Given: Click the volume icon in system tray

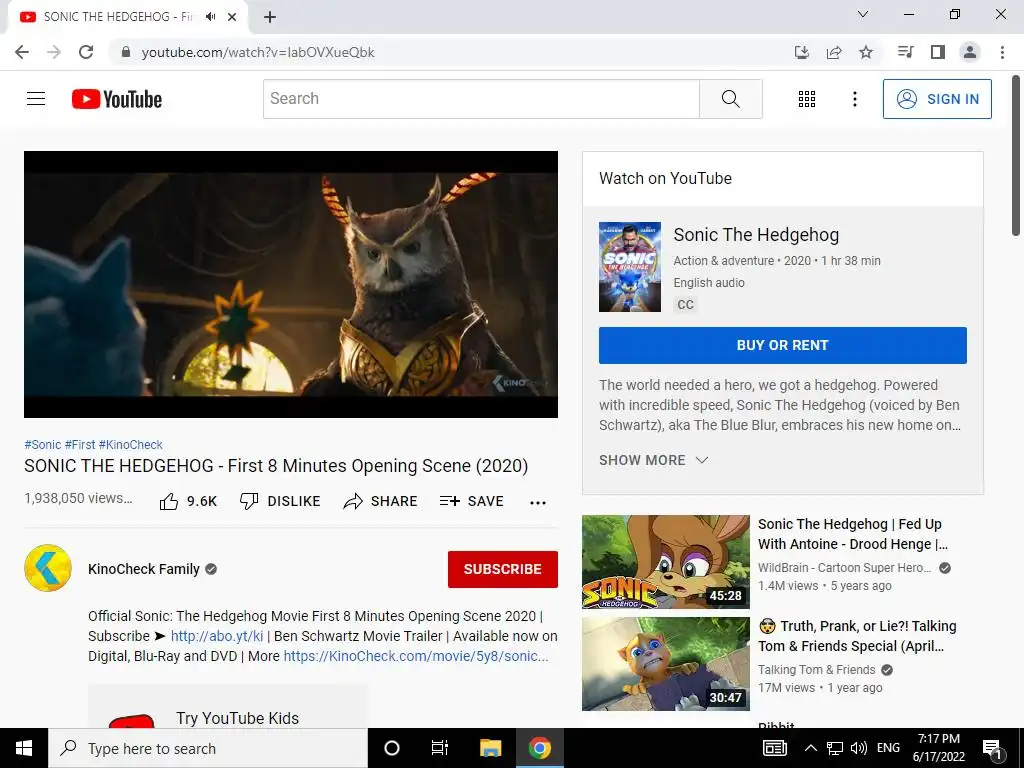Looking at the screenshot, I should [859, 748].
